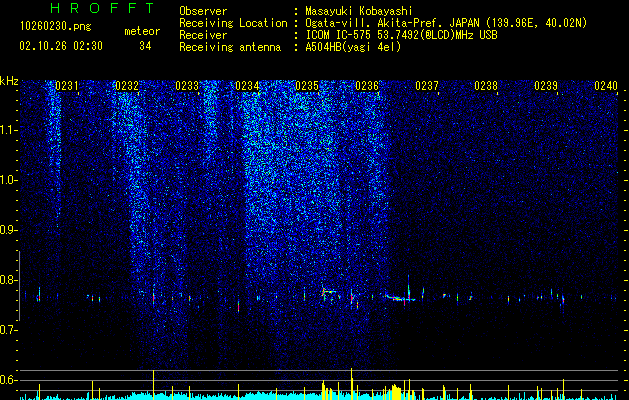
Task: Click the 0233 time marker
Action: [x=187, y=86]
